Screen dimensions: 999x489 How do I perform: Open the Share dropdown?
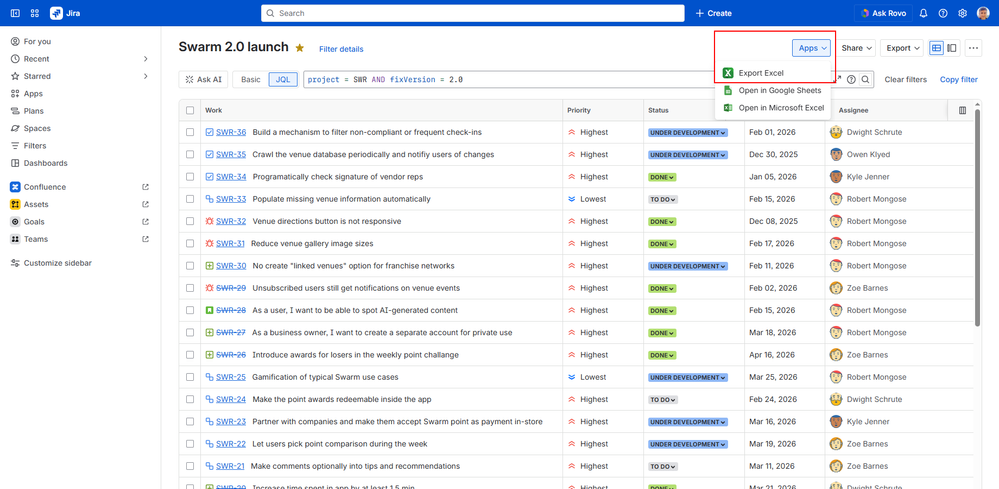[856, 48]
